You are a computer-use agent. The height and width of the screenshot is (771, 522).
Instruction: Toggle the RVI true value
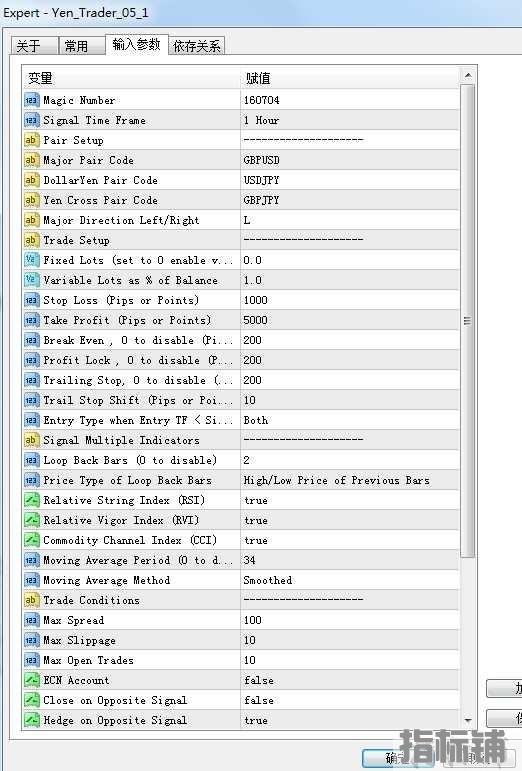(256, 520)
